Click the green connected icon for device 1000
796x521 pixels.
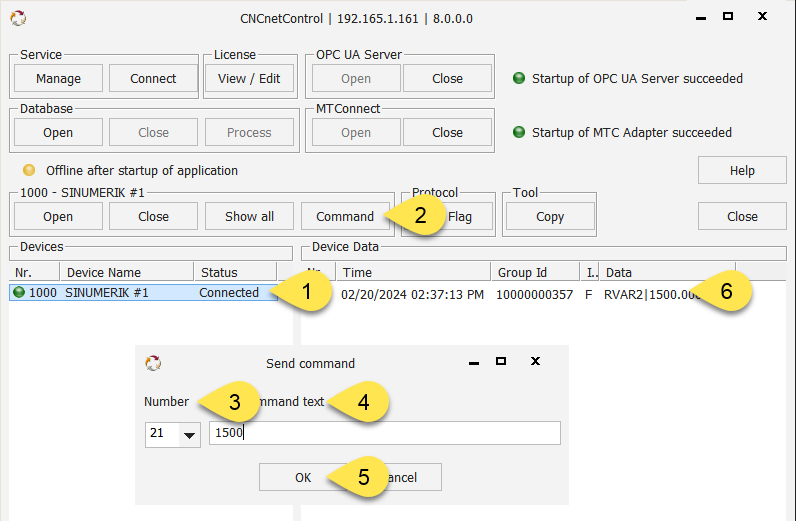[x=19, y=293]
